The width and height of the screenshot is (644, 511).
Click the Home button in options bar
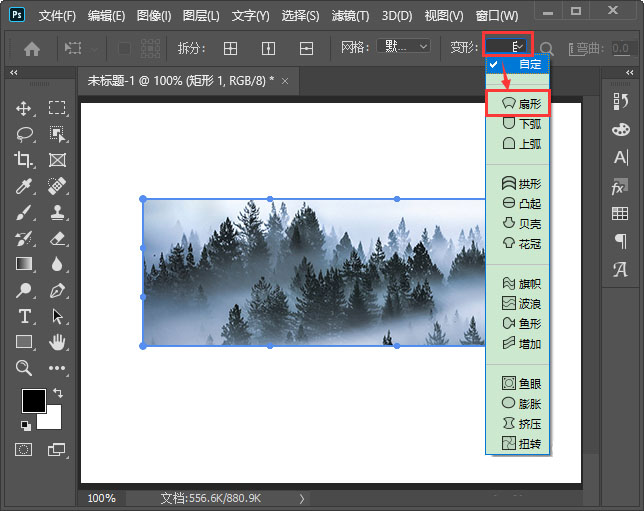coord(32,49)
